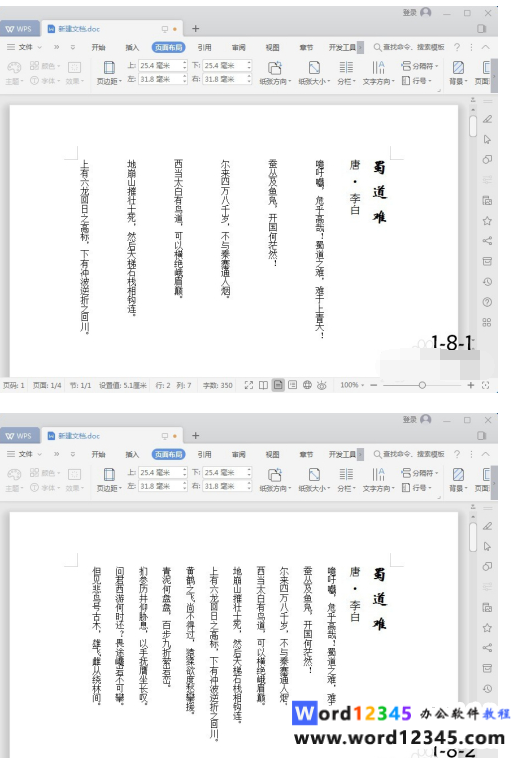
Task: Click help question mark in top window ribbon
Action: pos(457,47)
